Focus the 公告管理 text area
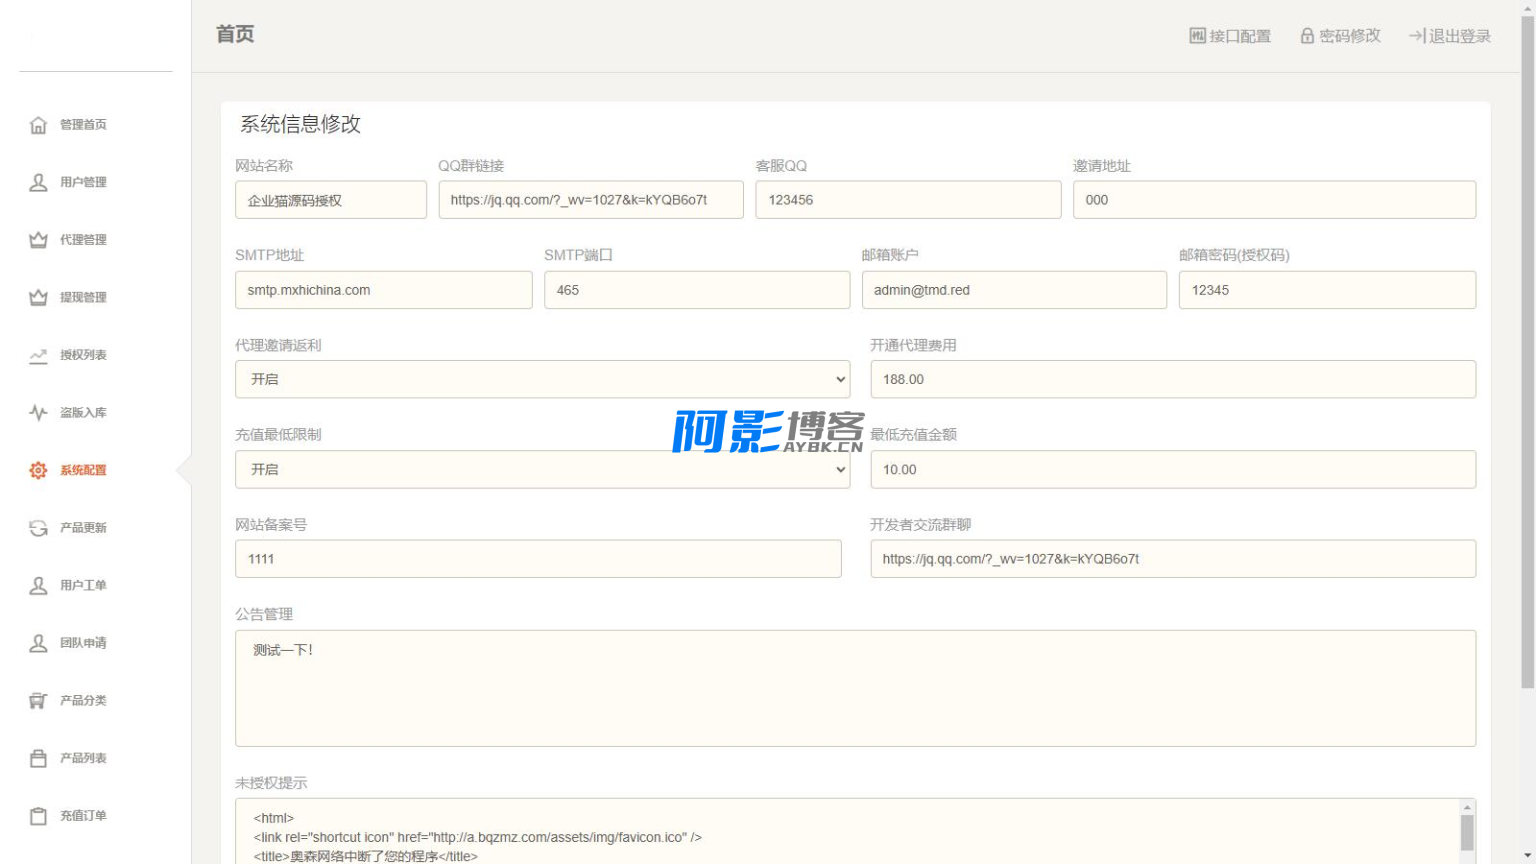 pyautogui.click(x=855, y=688)
